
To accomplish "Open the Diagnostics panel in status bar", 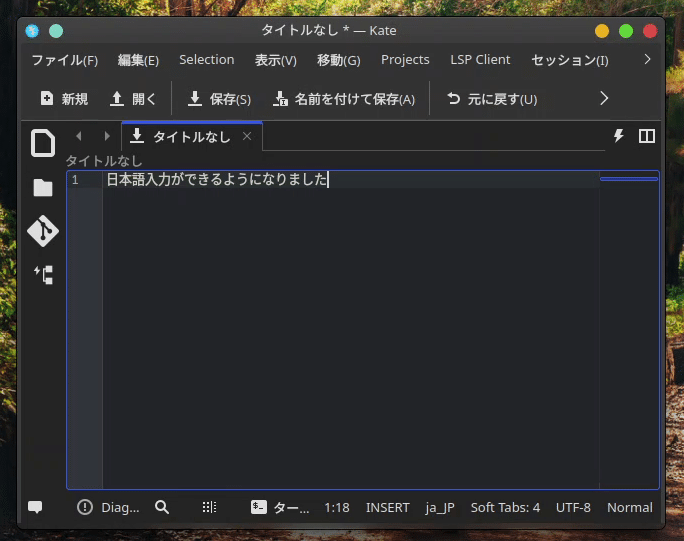I will point(108,507).
